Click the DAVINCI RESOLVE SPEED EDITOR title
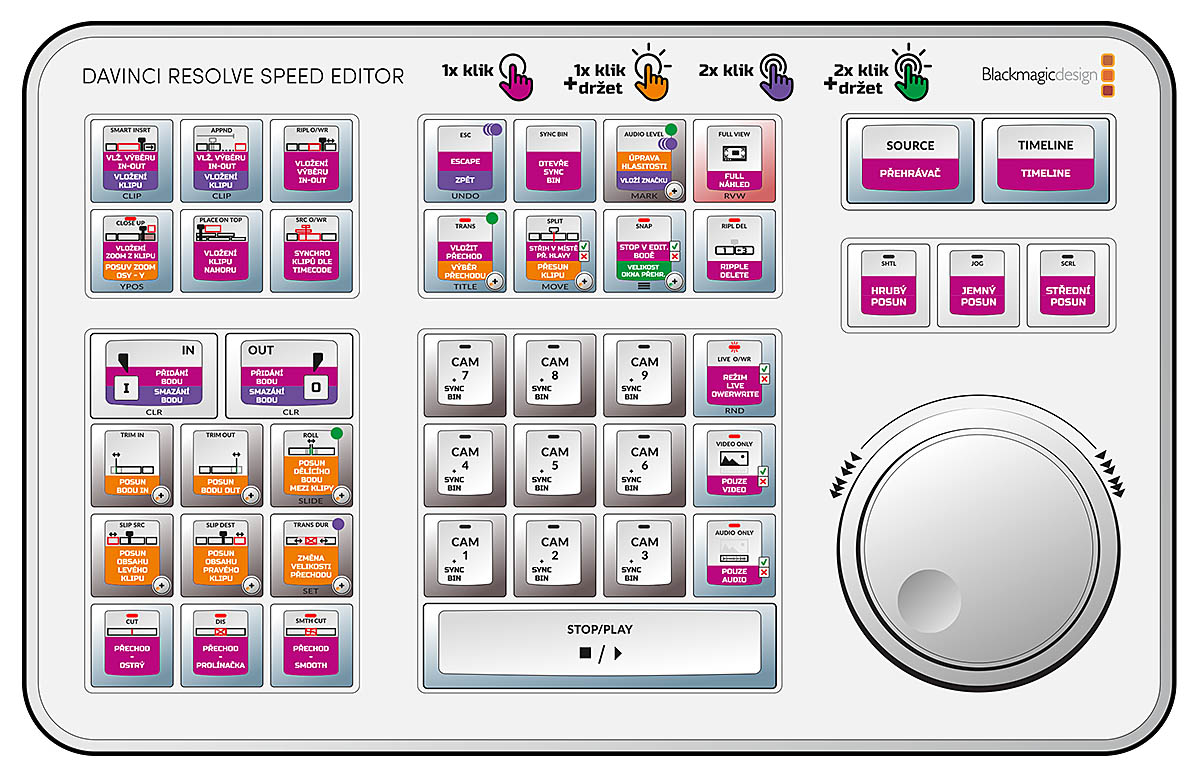 (243, 76)
